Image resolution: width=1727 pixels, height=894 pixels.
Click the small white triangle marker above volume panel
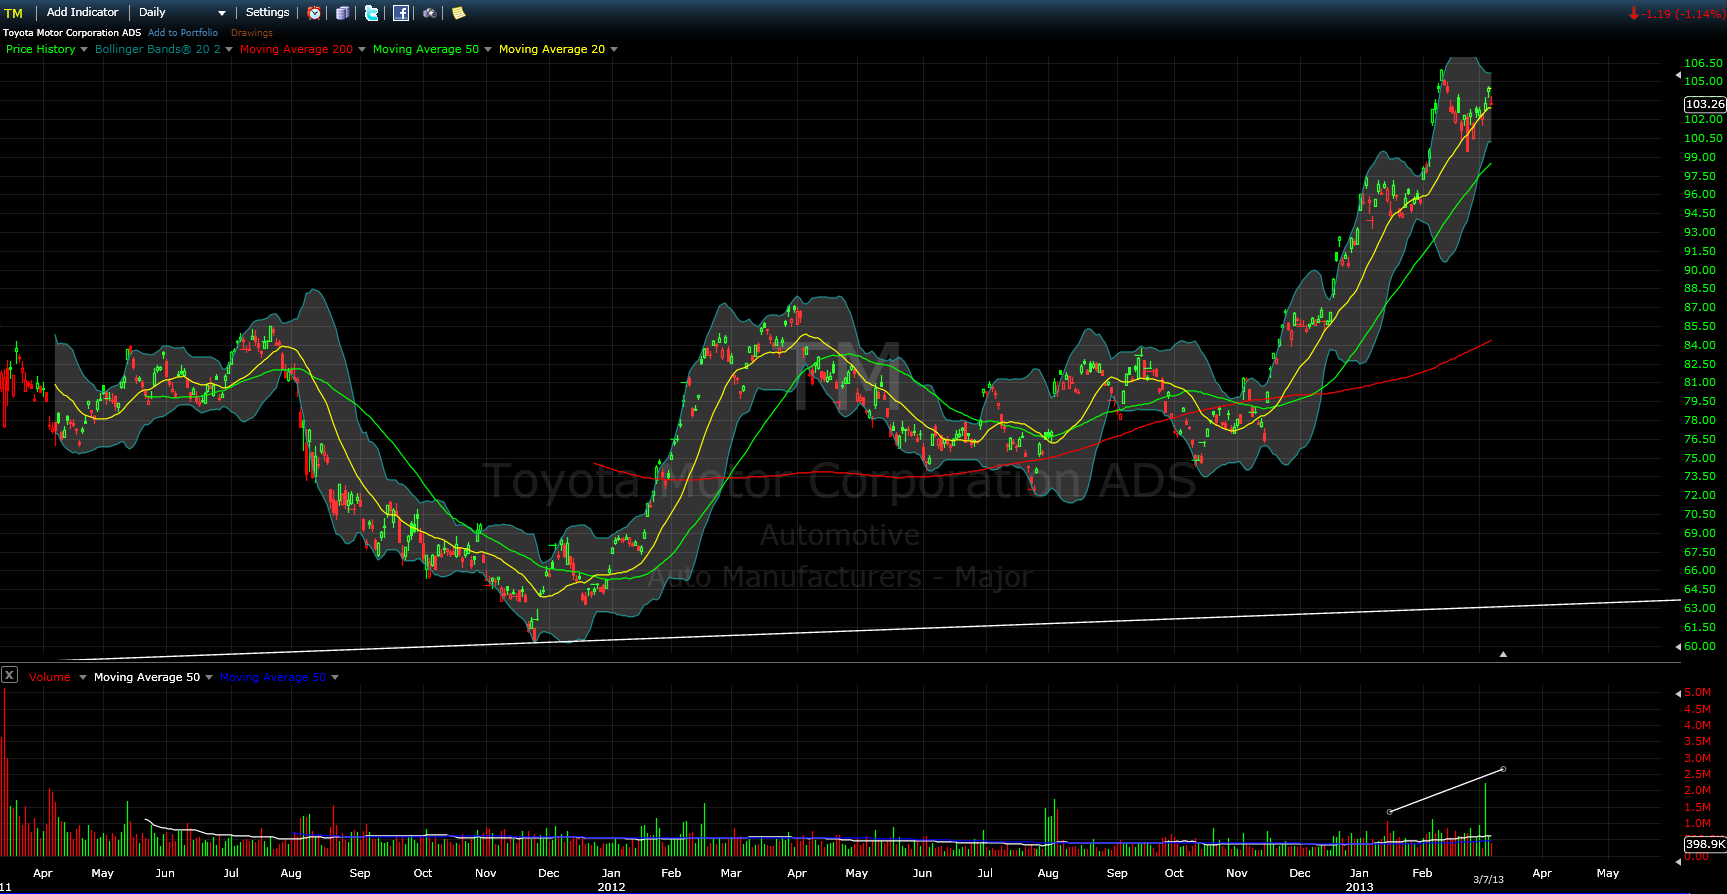[1503, 654]
